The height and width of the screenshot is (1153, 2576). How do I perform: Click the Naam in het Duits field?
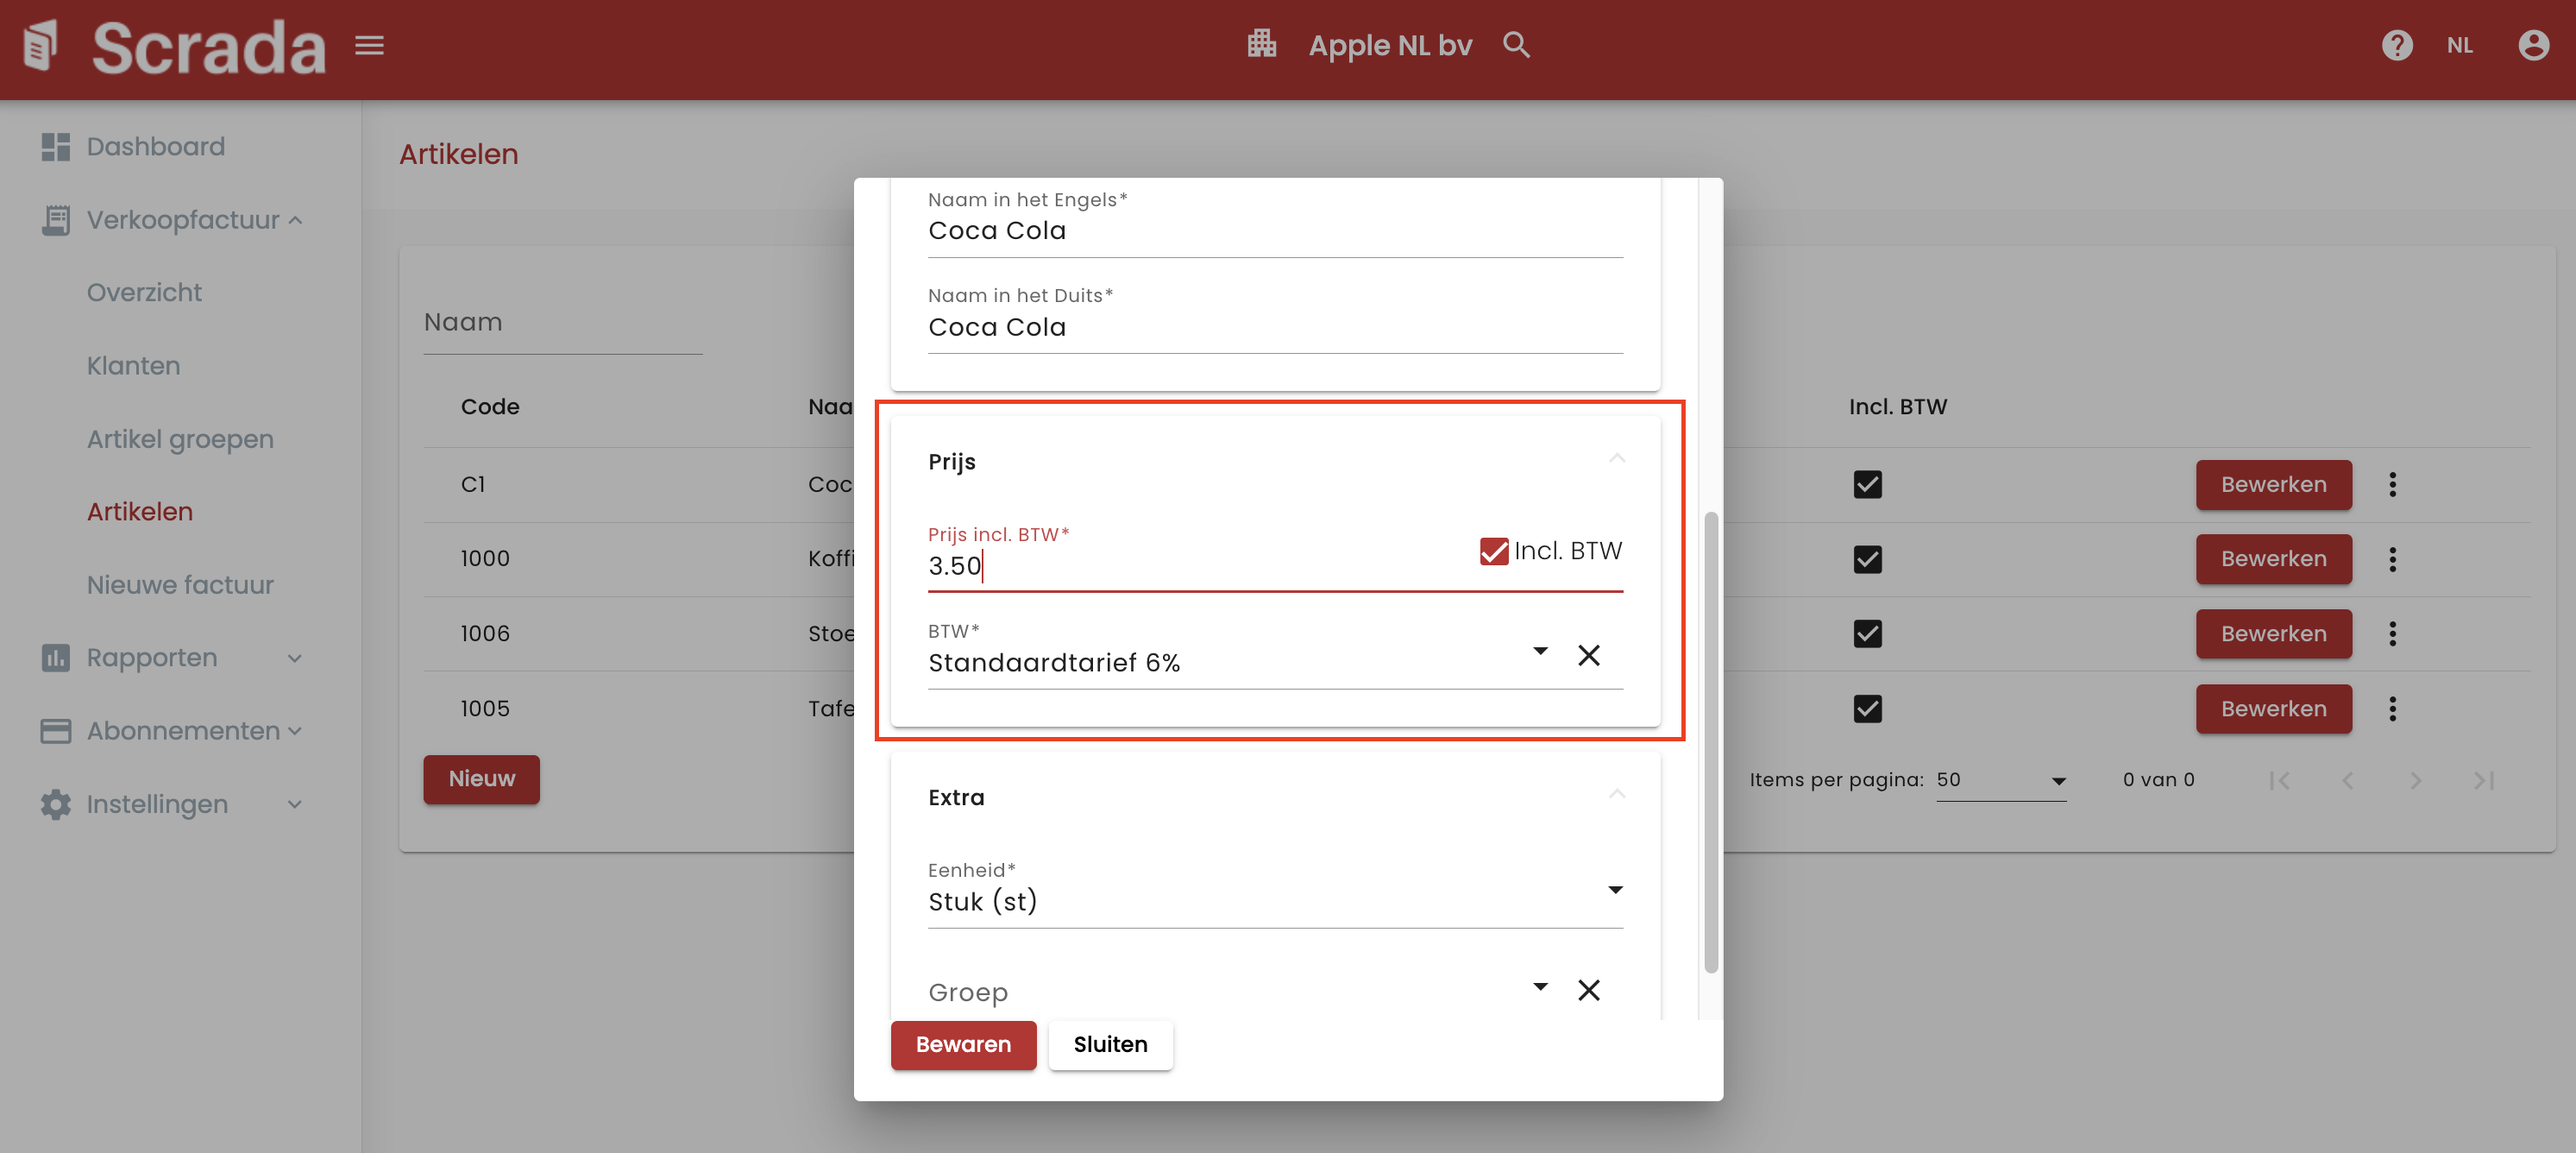click(1274, 327)
